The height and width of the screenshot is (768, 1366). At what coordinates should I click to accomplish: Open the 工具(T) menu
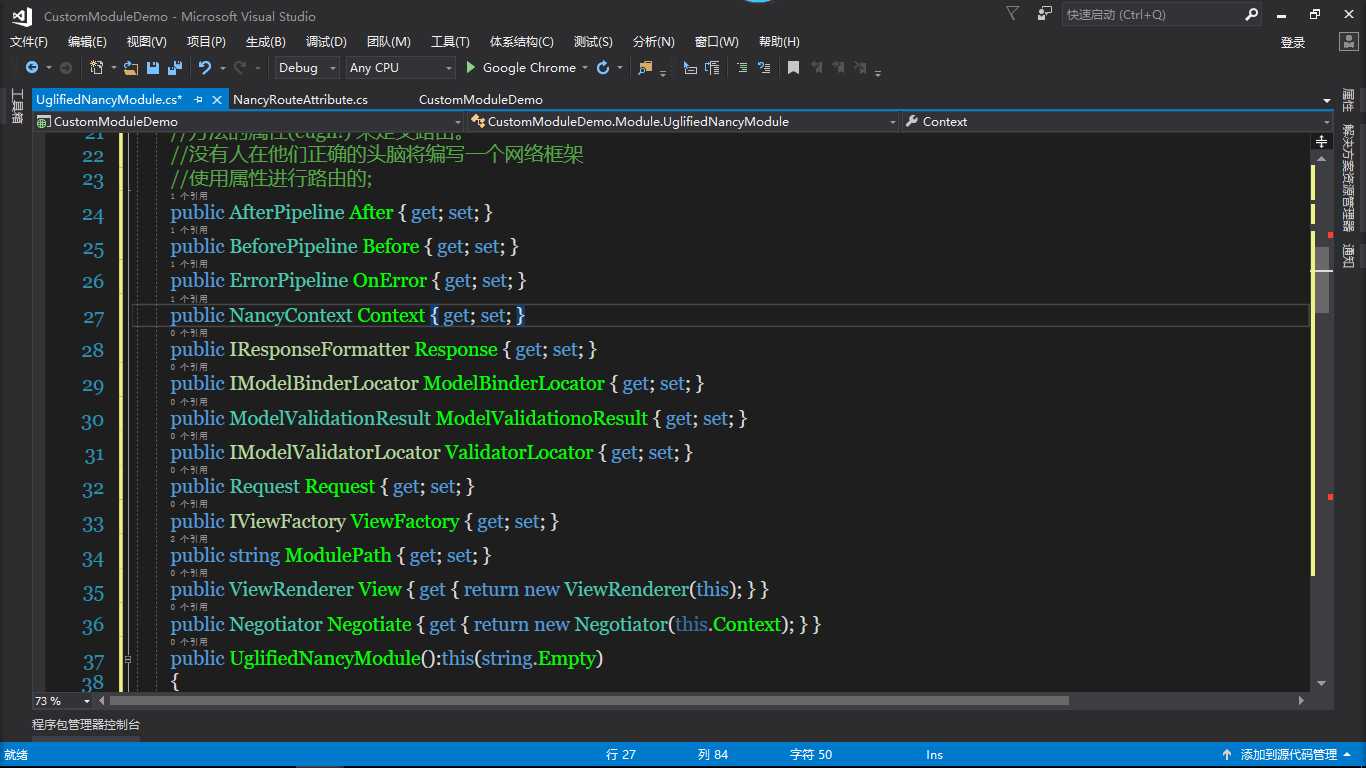(x=450, y=42)
